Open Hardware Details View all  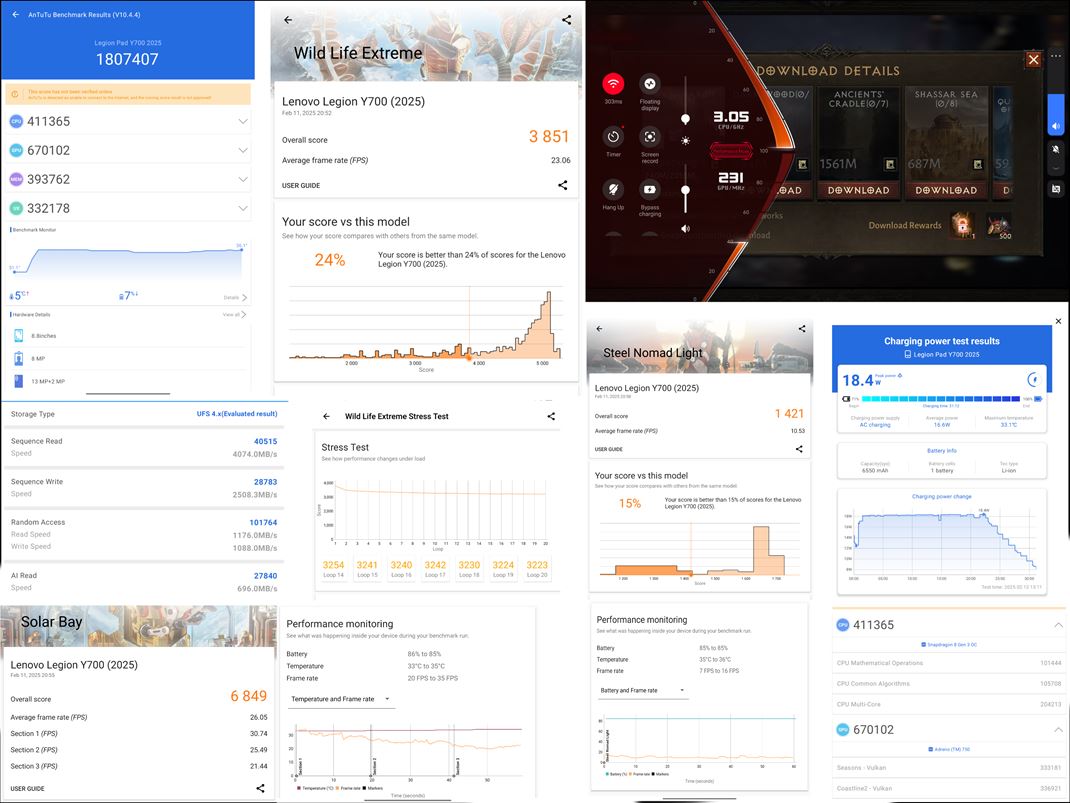(234, 315)
